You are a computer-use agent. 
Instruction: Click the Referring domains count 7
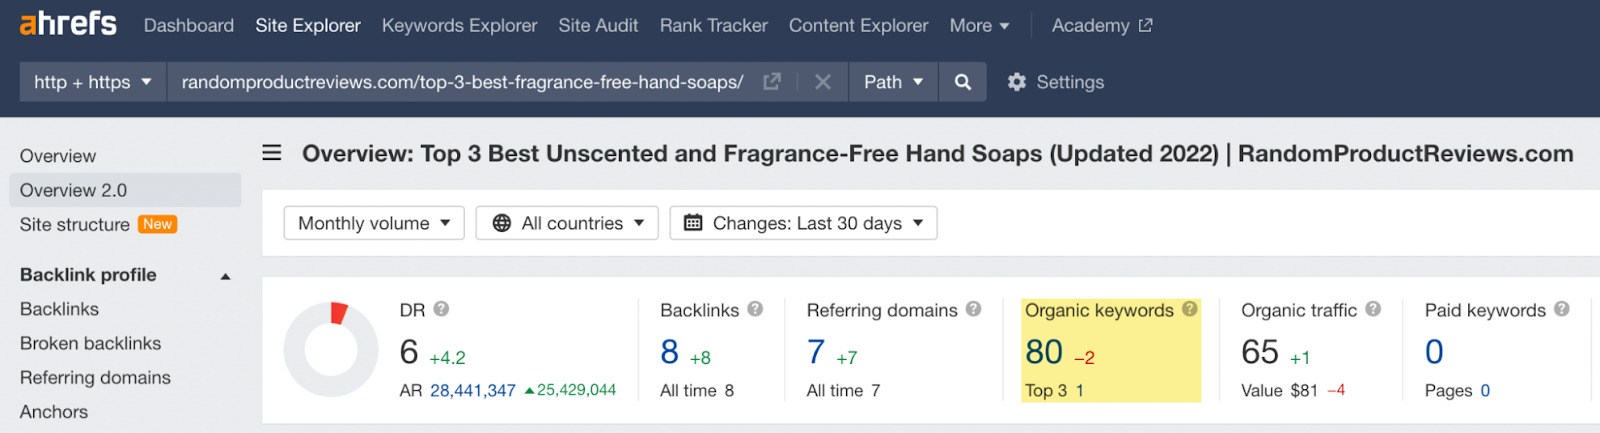click(816, 352)
